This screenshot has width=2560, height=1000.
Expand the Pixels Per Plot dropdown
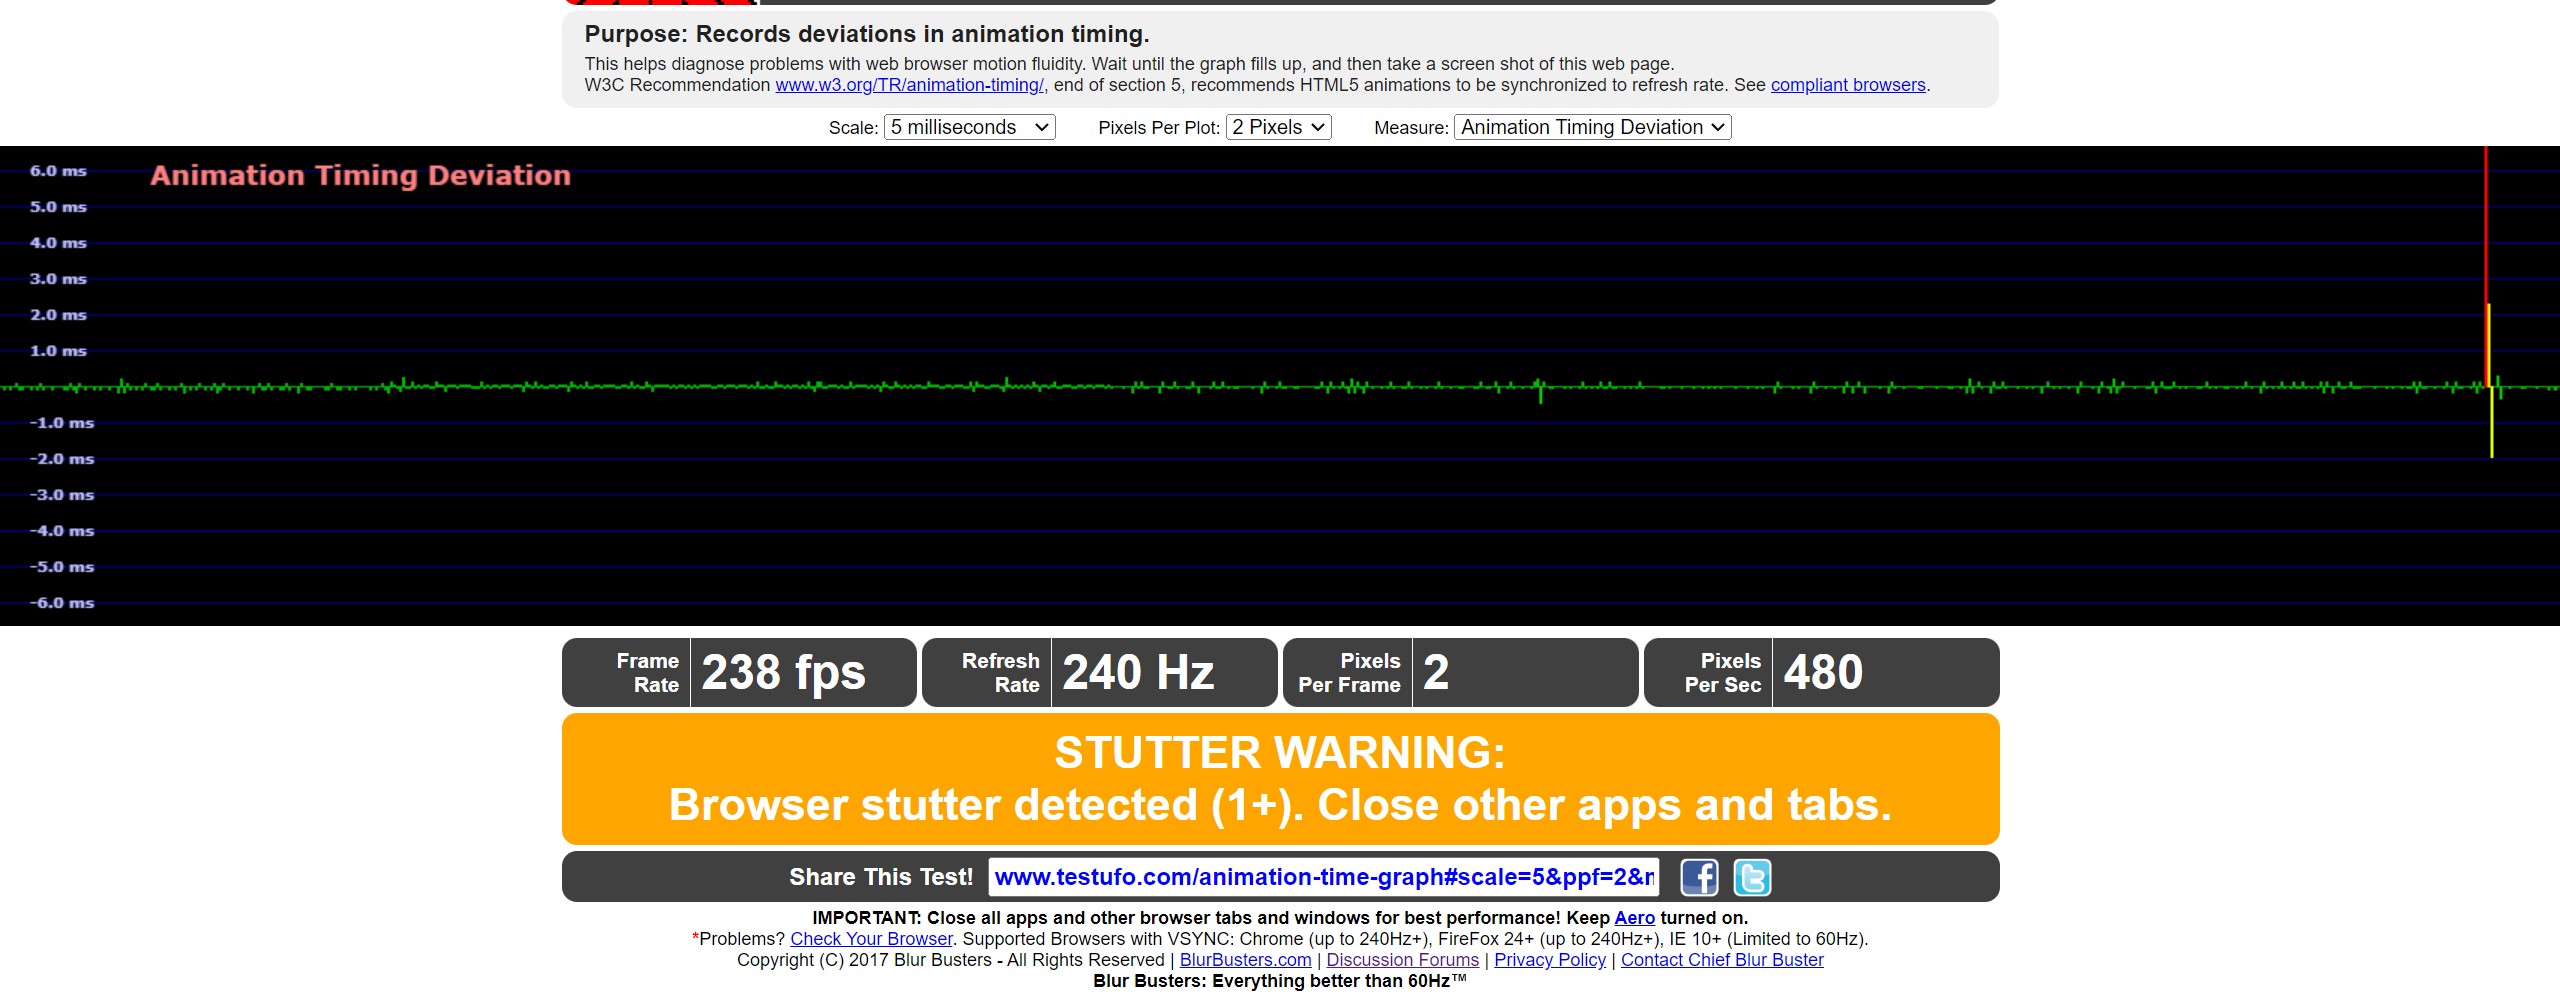point(1278,127)
